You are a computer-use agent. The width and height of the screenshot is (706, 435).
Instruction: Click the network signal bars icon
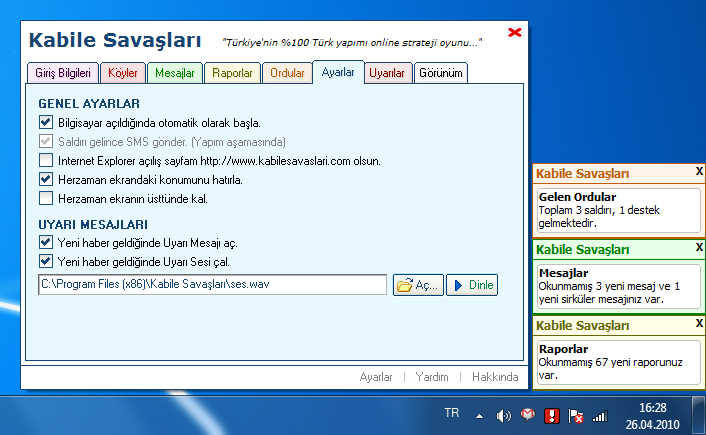[600, 415]
